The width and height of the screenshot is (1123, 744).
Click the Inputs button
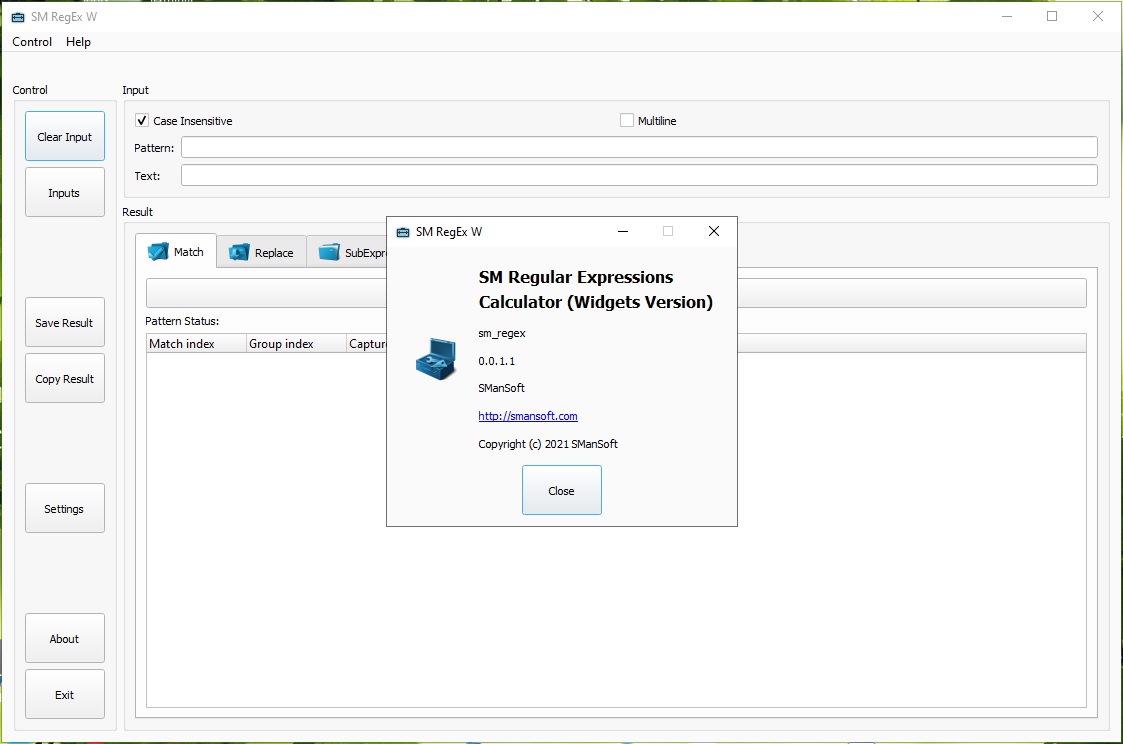click(64, 192)
